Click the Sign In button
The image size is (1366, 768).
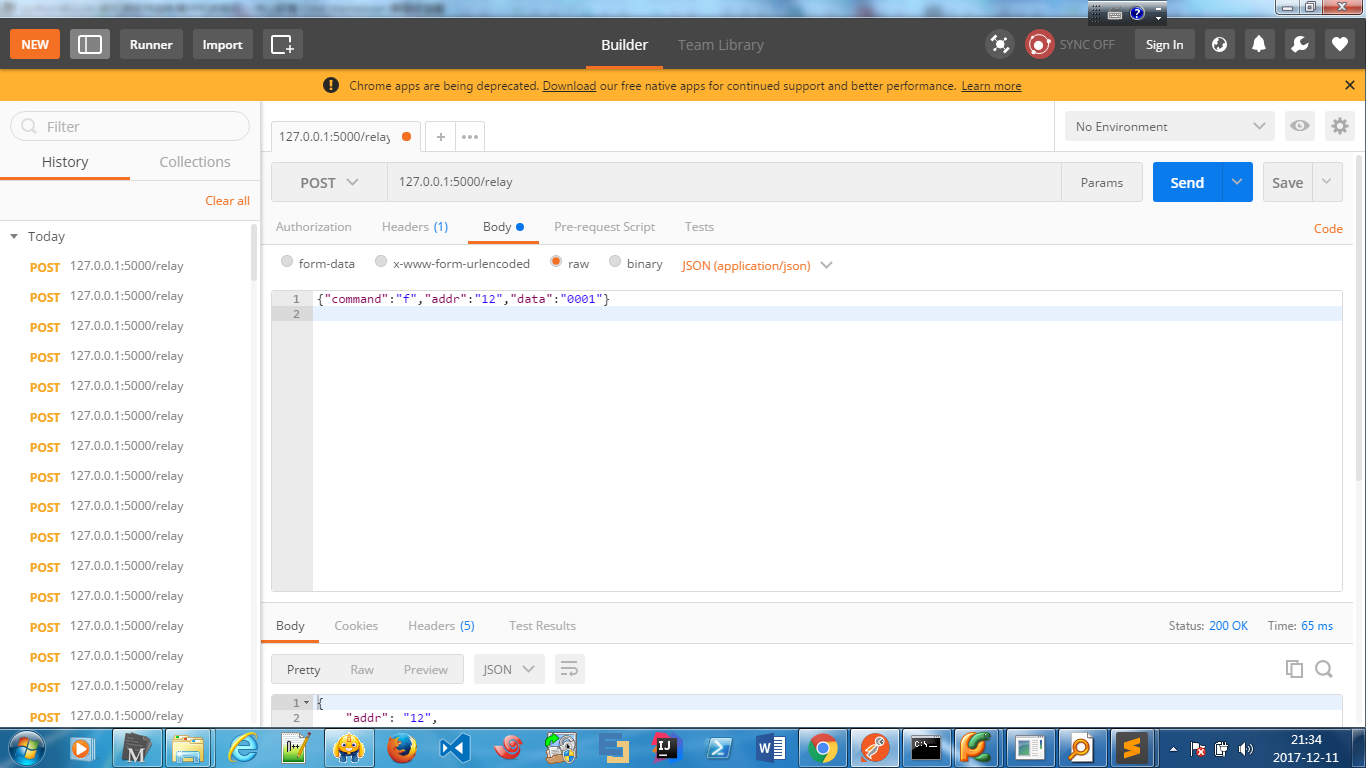(x=1164, y=44)
